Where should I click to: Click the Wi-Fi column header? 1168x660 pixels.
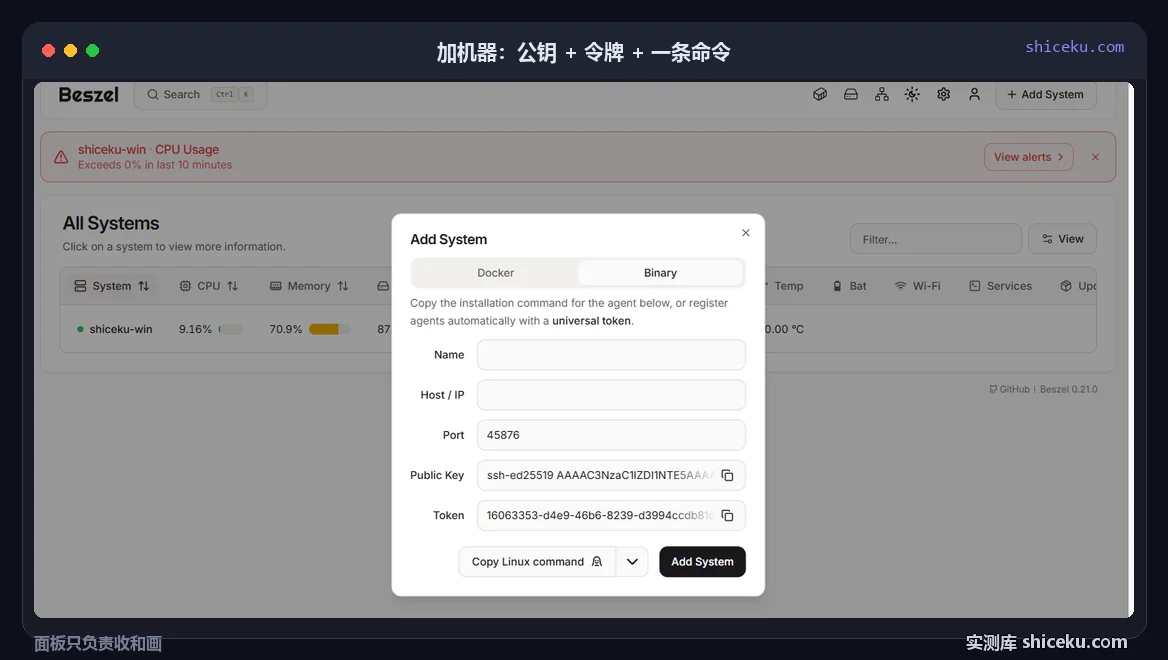918,286
